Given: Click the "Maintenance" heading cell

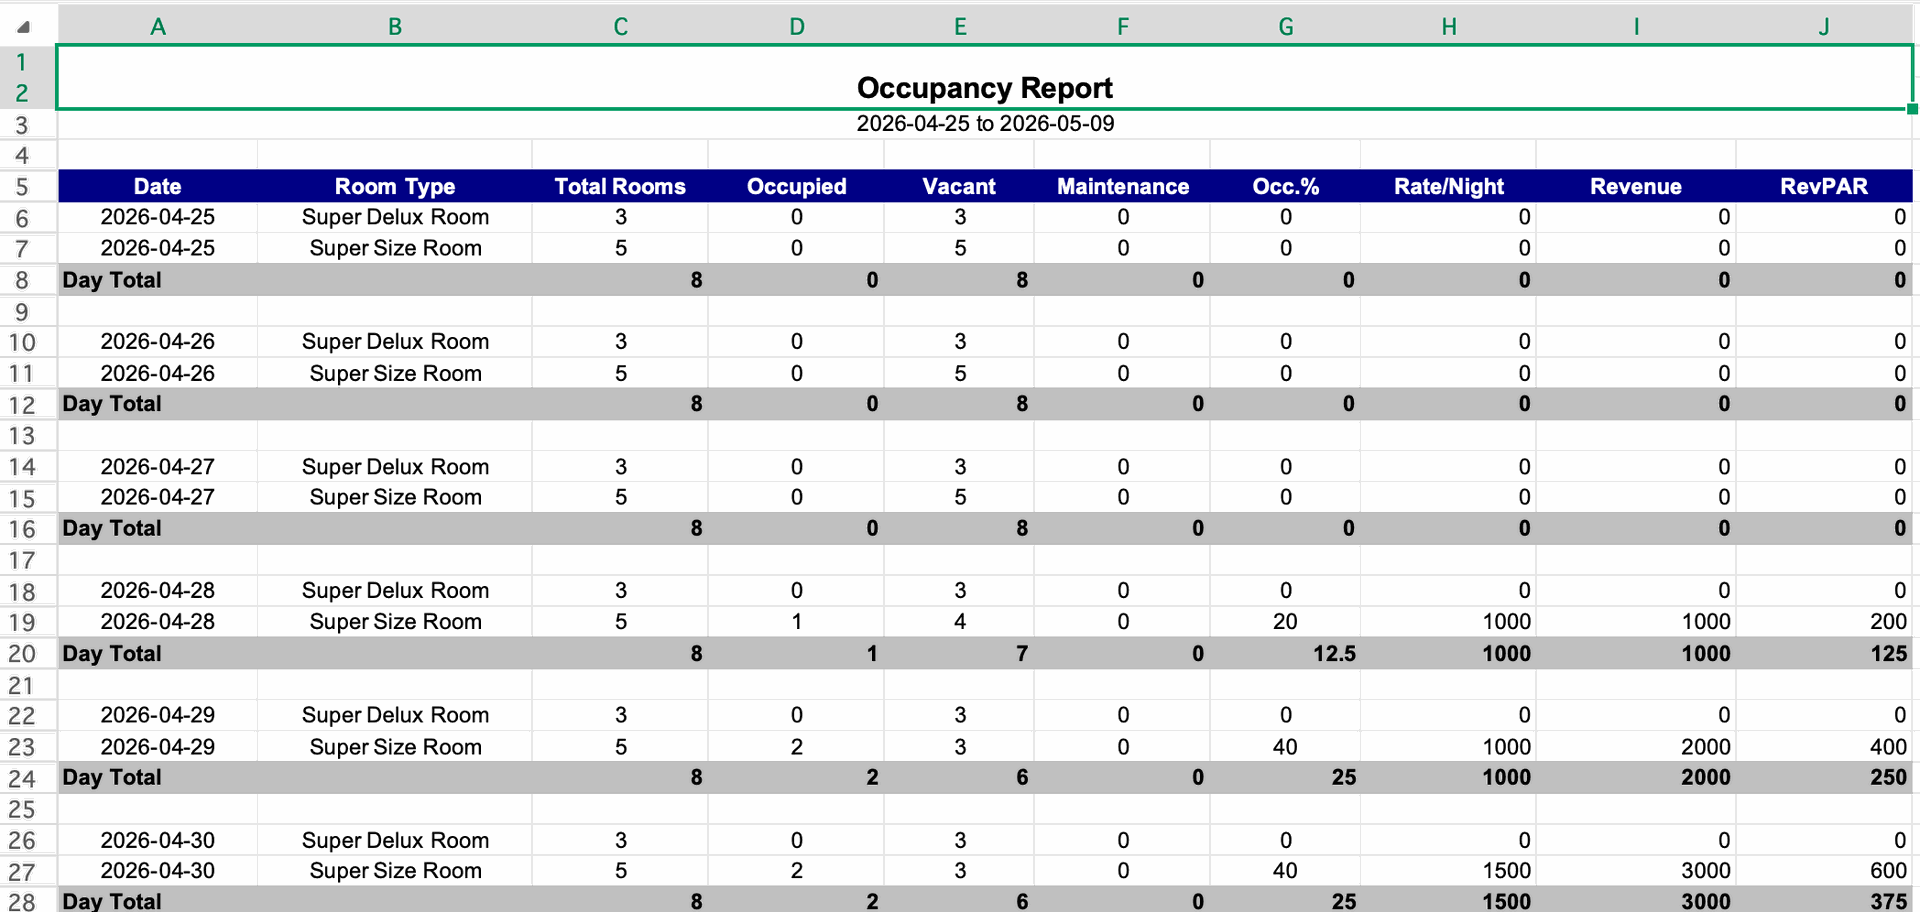Looking at the screenshot, I should click(x=1123, y=186).
